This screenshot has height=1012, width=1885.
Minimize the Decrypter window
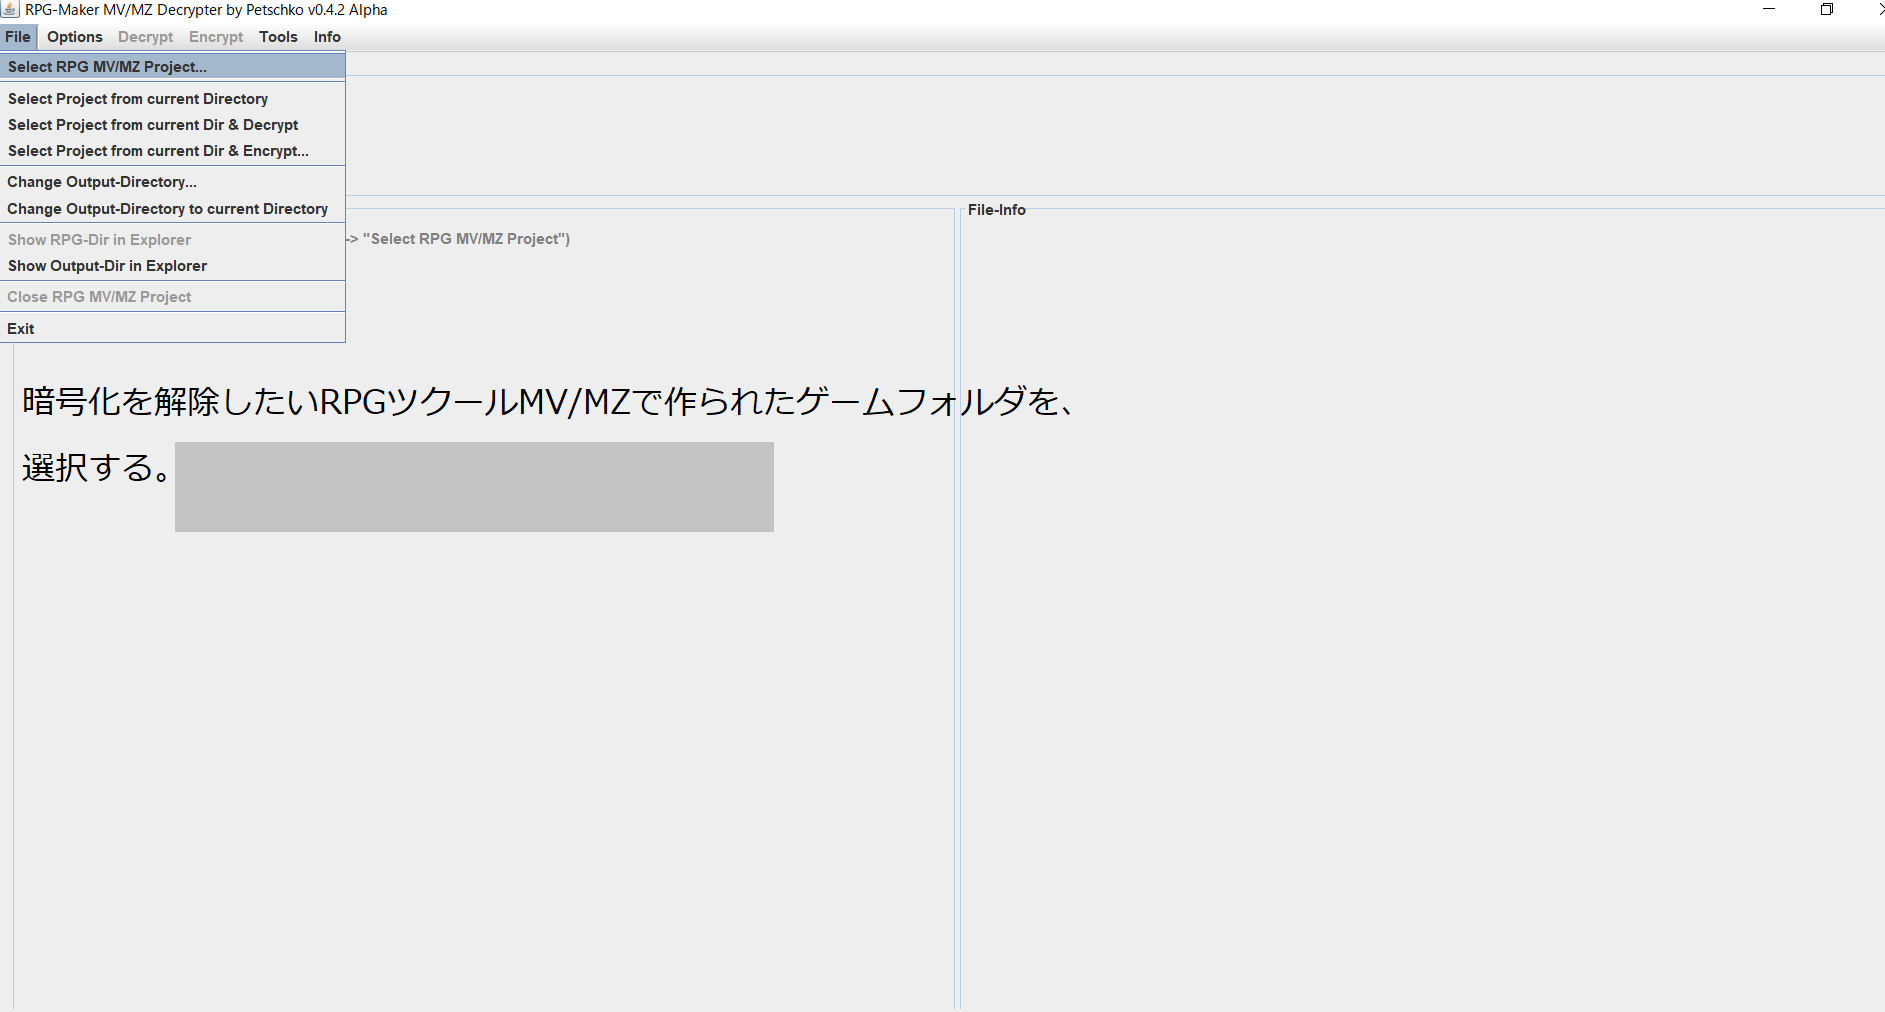(x=1769, y=10)
